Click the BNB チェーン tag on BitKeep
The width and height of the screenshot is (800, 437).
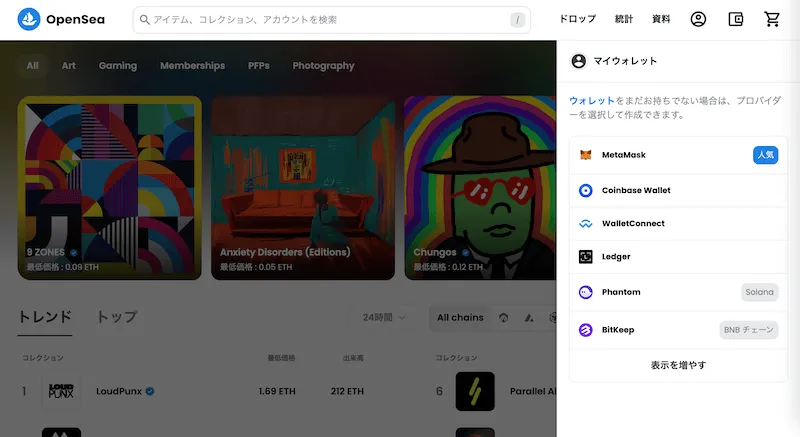[x=748, y=330]
